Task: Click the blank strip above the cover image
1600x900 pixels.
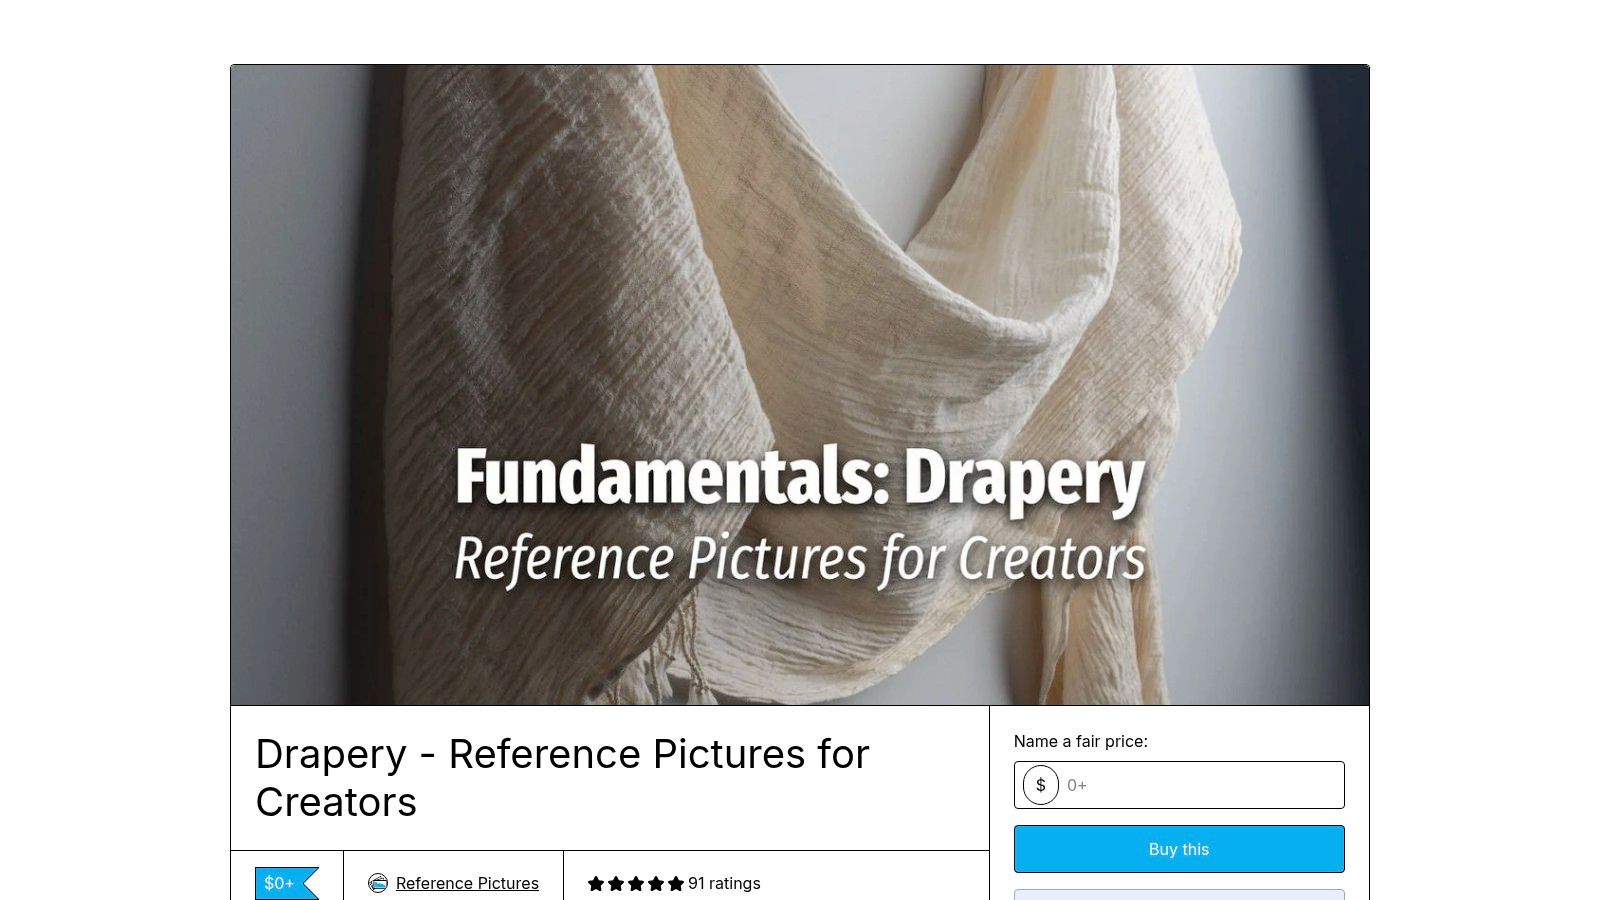Action: tap(800, 32)
